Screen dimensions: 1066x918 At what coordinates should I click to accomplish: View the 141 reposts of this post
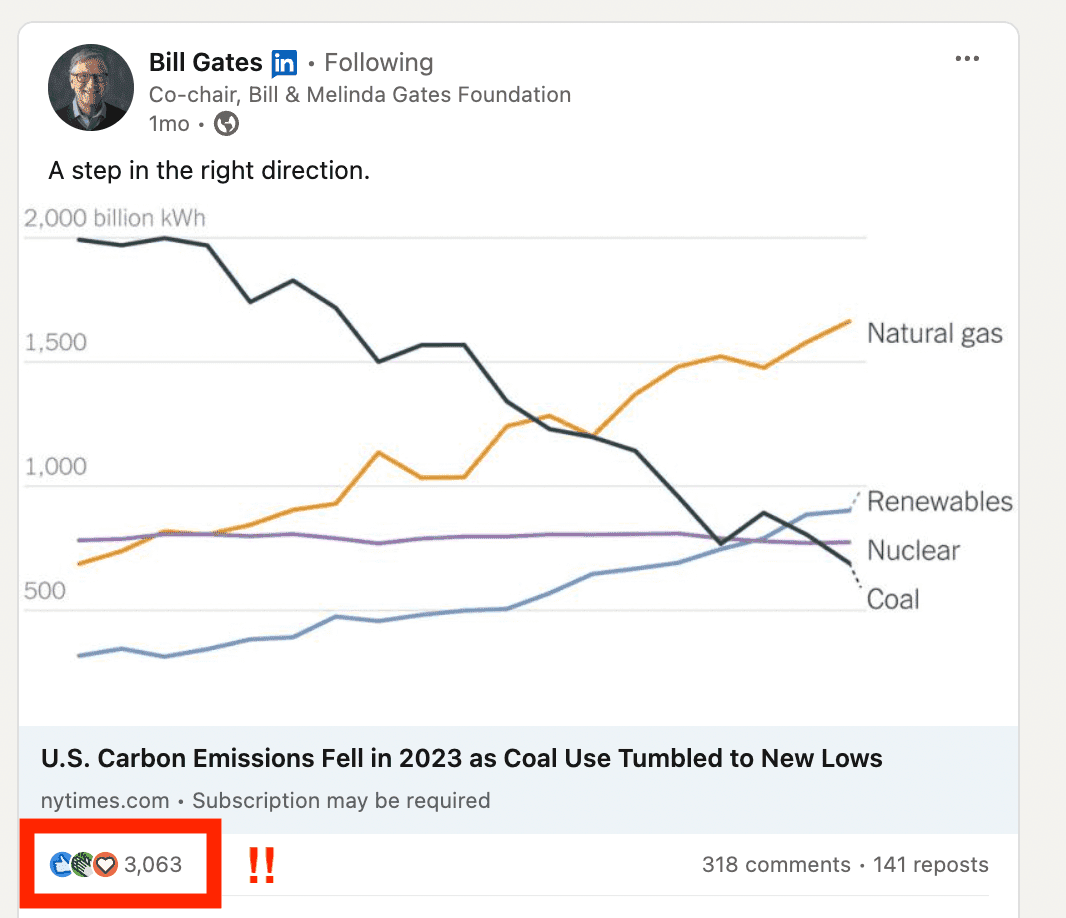(930, 864)
